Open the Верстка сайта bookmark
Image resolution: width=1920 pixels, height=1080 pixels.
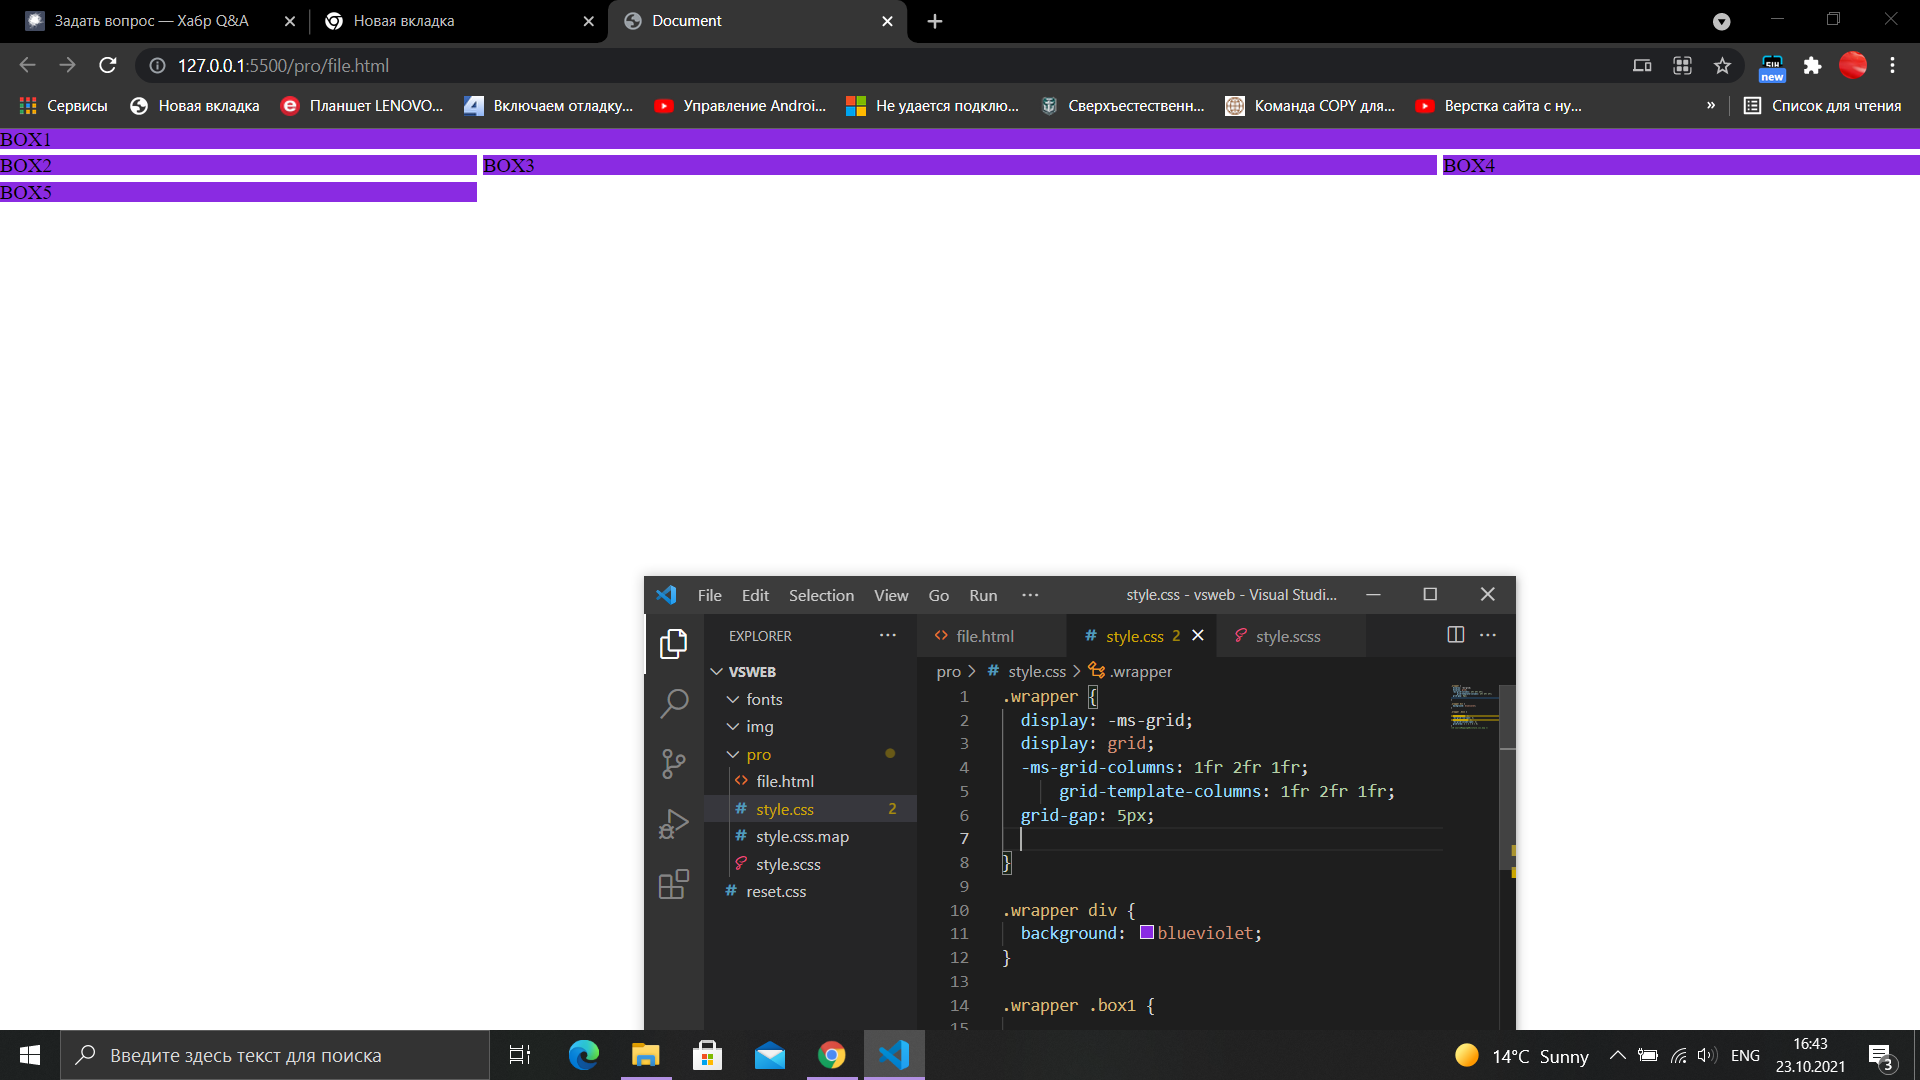click(x=1498, y=105)
